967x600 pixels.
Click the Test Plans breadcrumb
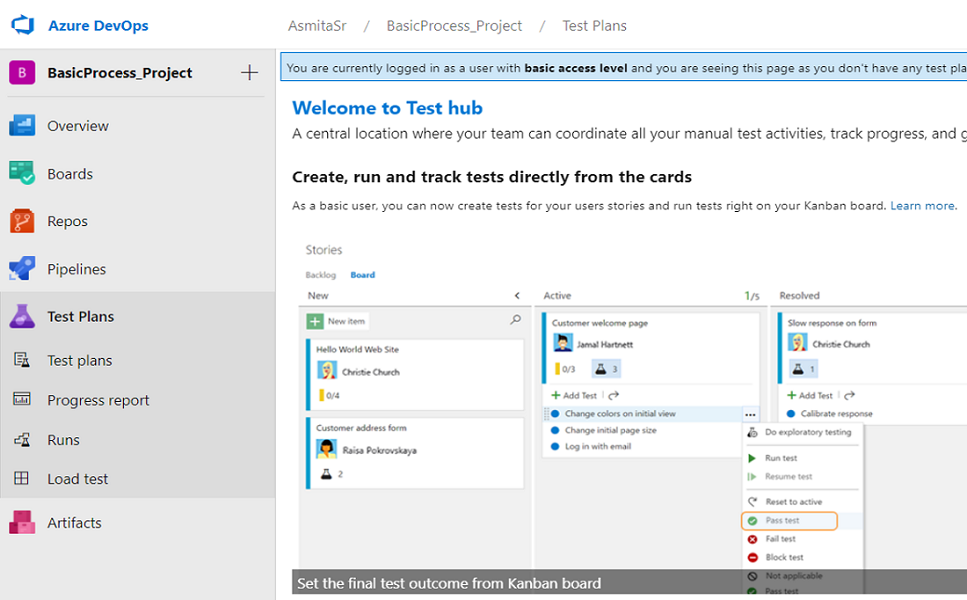click(x=594, y=26)
